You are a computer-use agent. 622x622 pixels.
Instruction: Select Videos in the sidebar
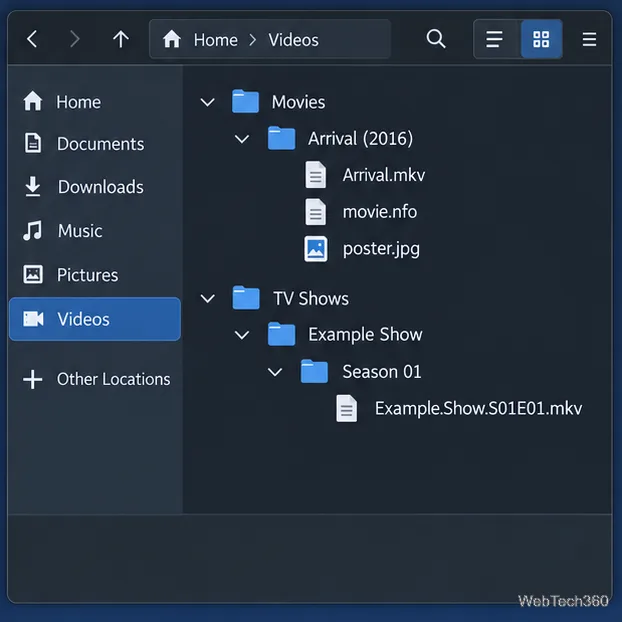click(x=94, y=319)
